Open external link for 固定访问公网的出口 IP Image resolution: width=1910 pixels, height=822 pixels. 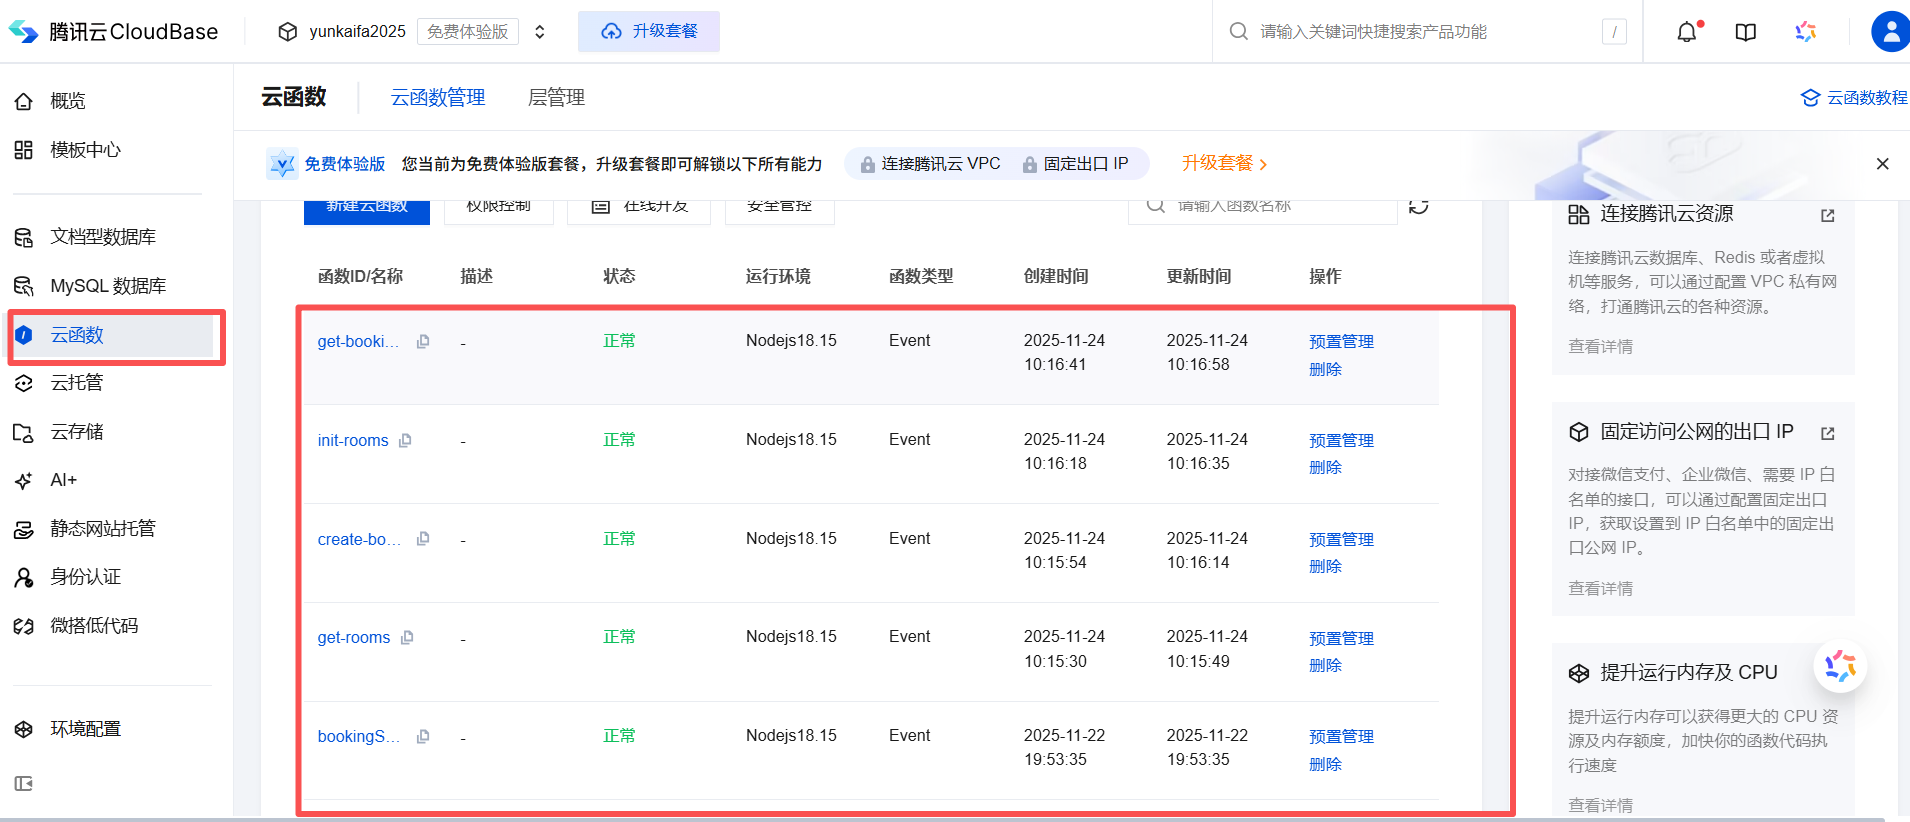1828,433
